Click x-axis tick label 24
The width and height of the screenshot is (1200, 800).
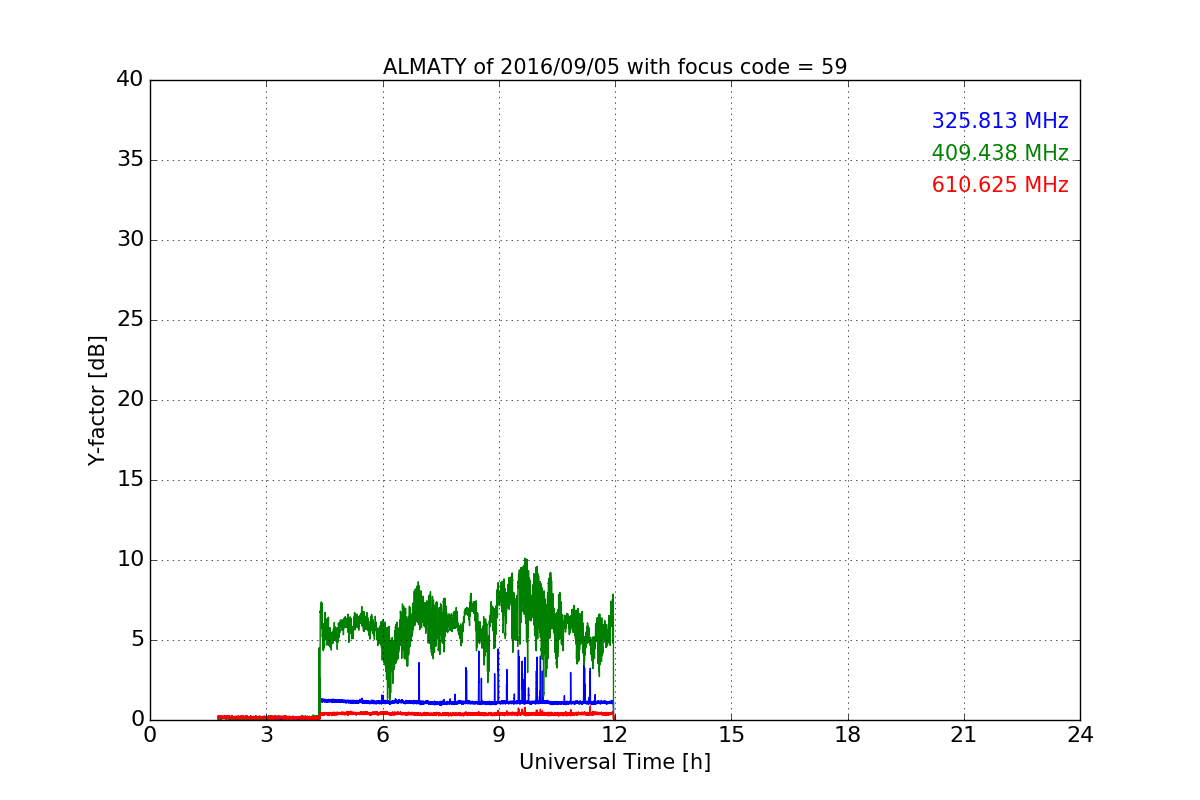tap(1080, 735)
